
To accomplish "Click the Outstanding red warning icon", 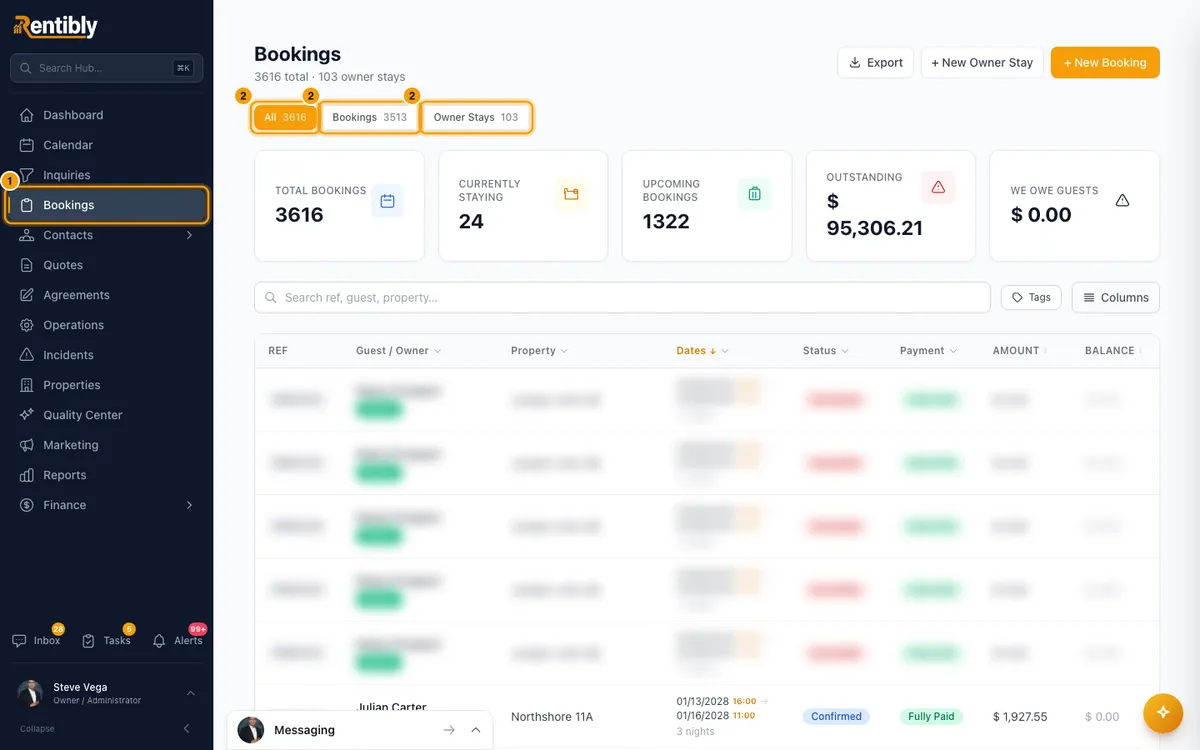I will (938, 187).
